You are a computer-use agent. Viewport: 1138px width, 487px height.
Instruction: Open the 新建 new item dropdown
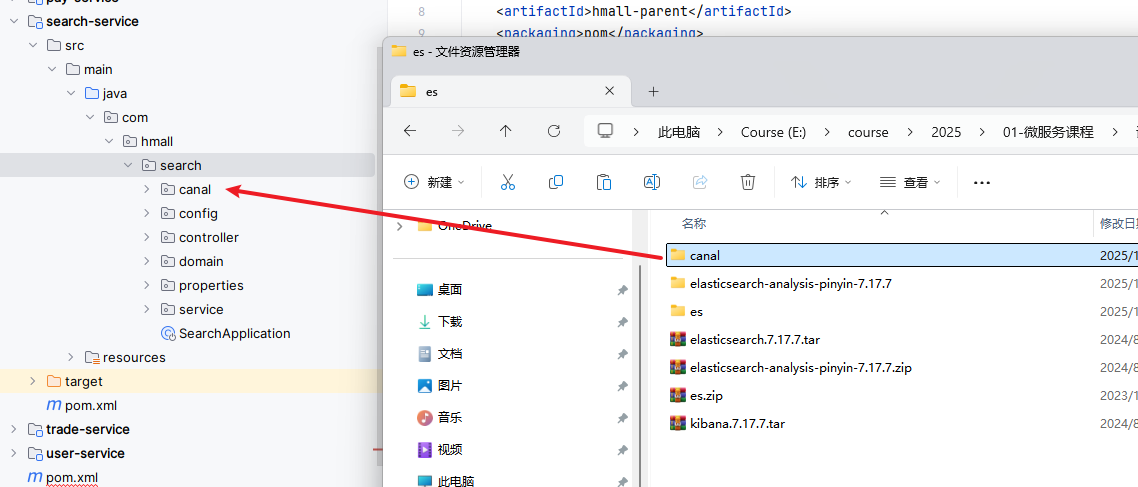(x=434, y=182)
